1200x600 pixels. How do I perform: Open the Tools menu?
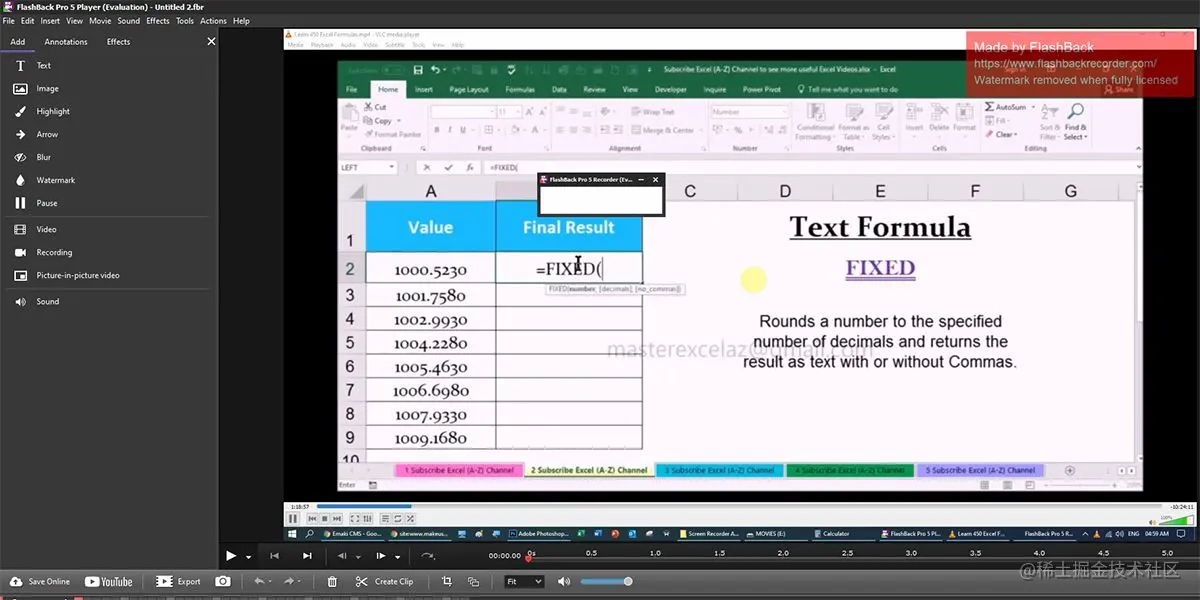pos(185,21)
